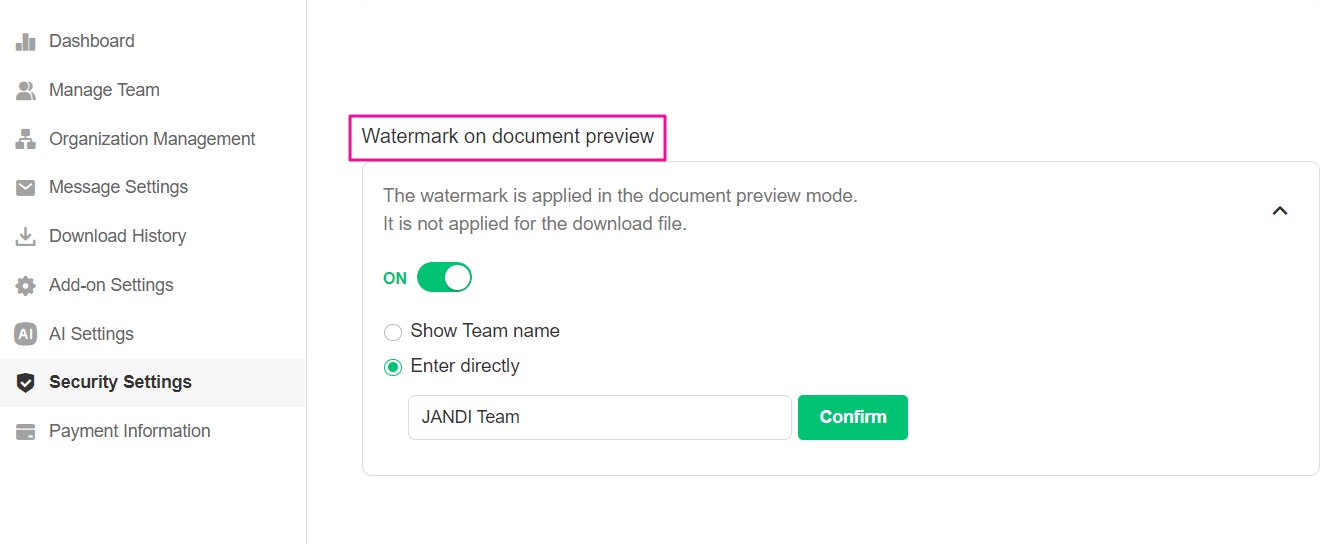Click the Organization Management hierarchy icon

[x=26, y=139]
